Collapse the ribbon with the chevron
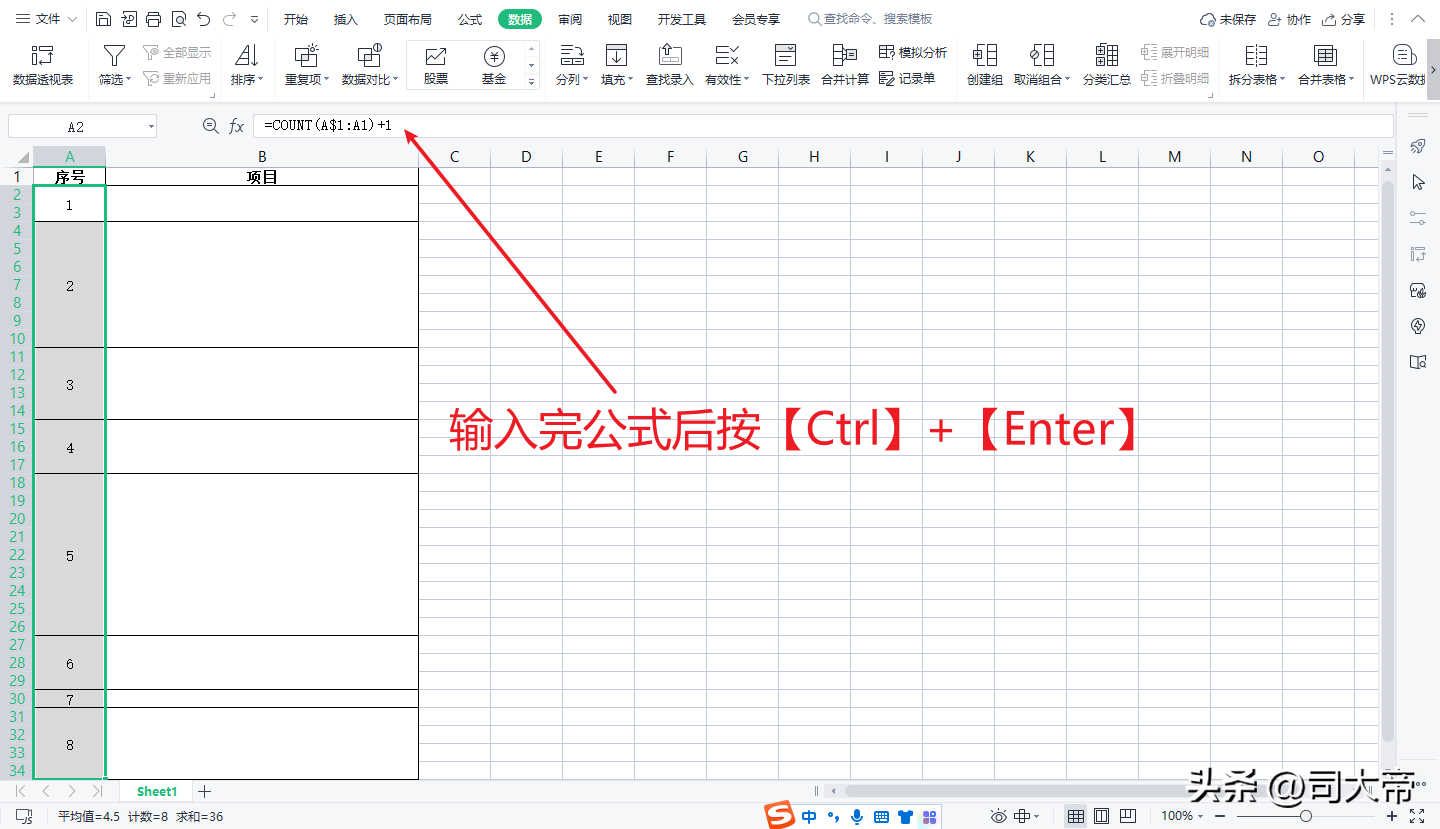Image resolution: width=1440 pixels, height=829 pixels. [1419, 19]
